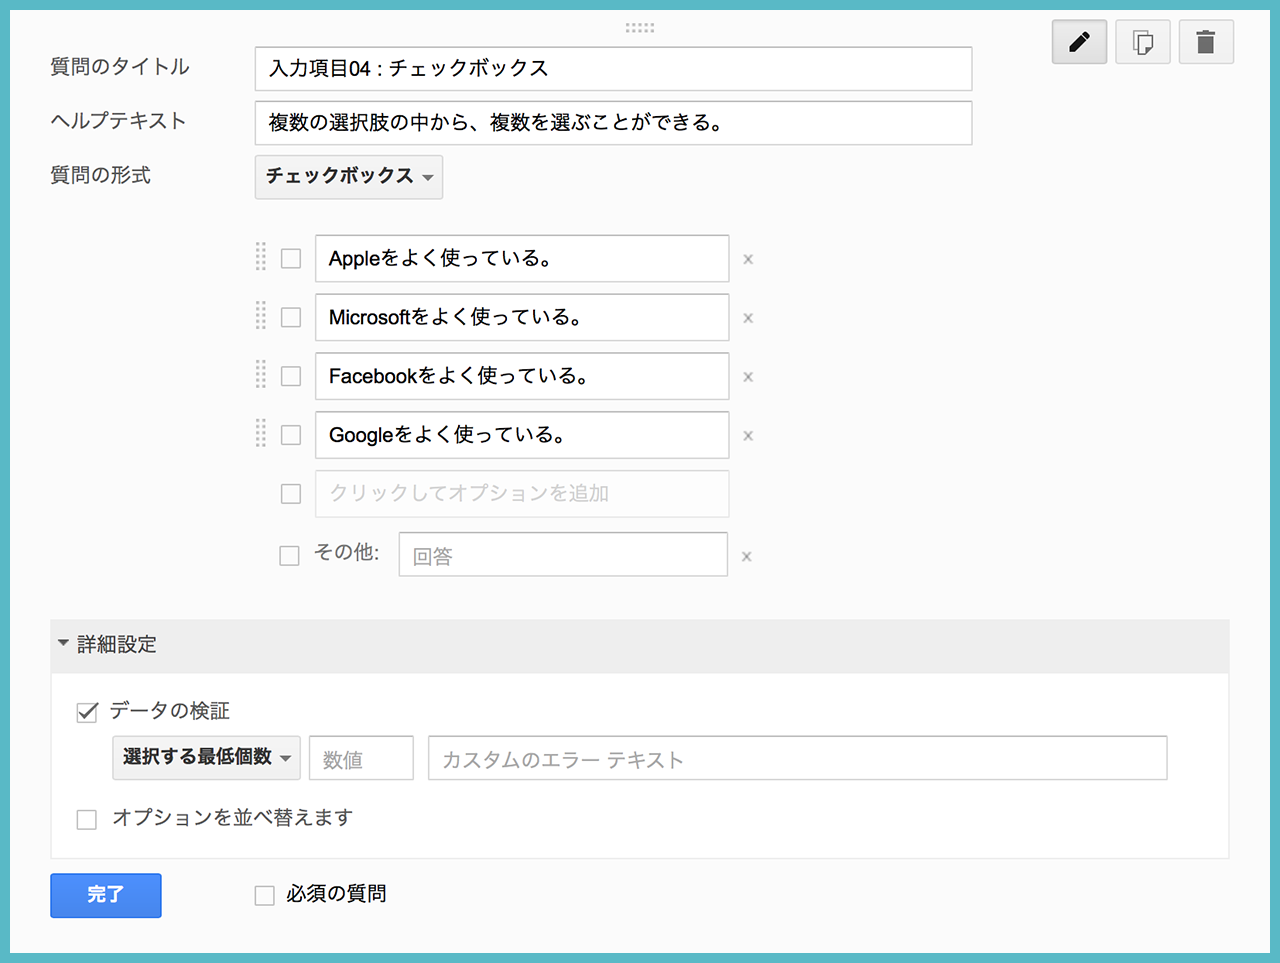Edit the help text field
This screenshot has height=963, width=1280.
[614, 123]
